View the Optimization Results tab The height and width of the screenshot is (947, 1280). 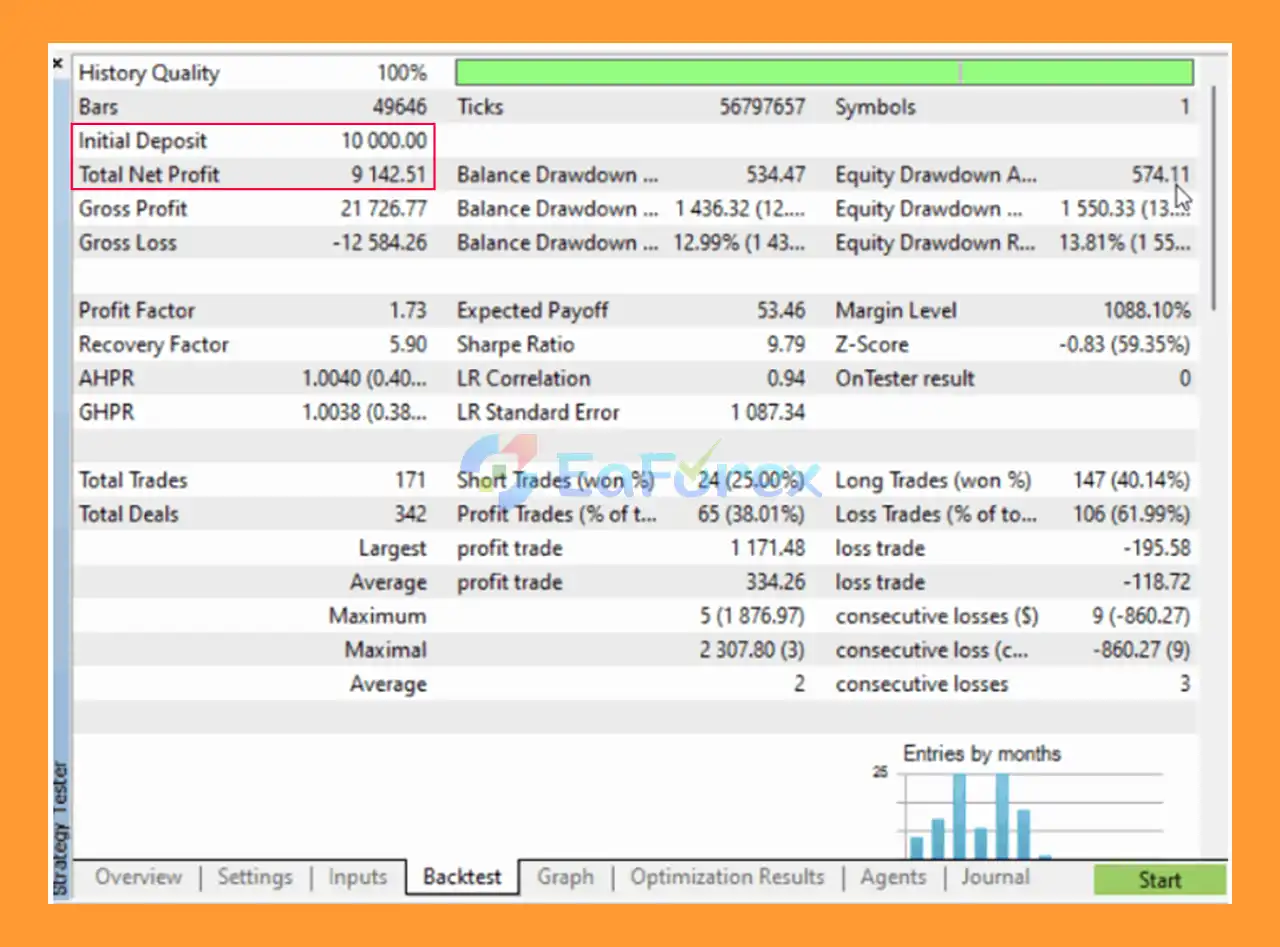727,876
